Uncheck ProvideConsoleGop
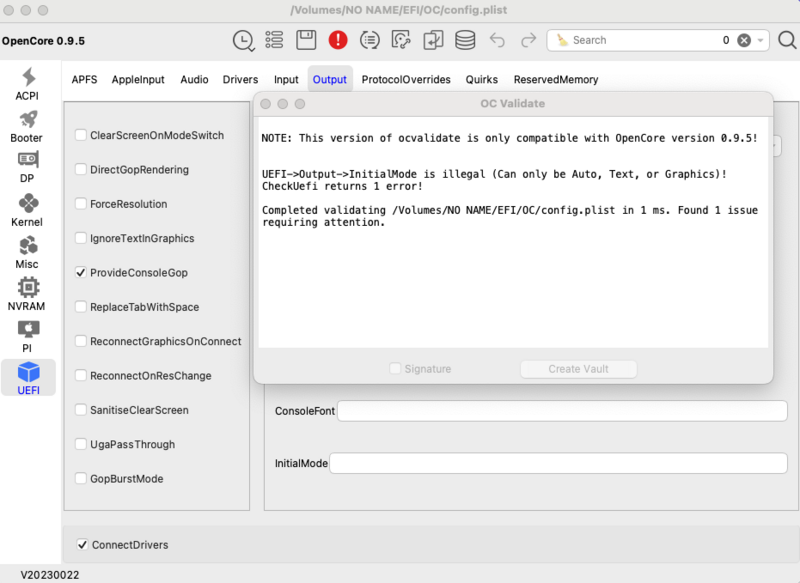800x583 pixels. pyautogui.click(x=81, y=272)
